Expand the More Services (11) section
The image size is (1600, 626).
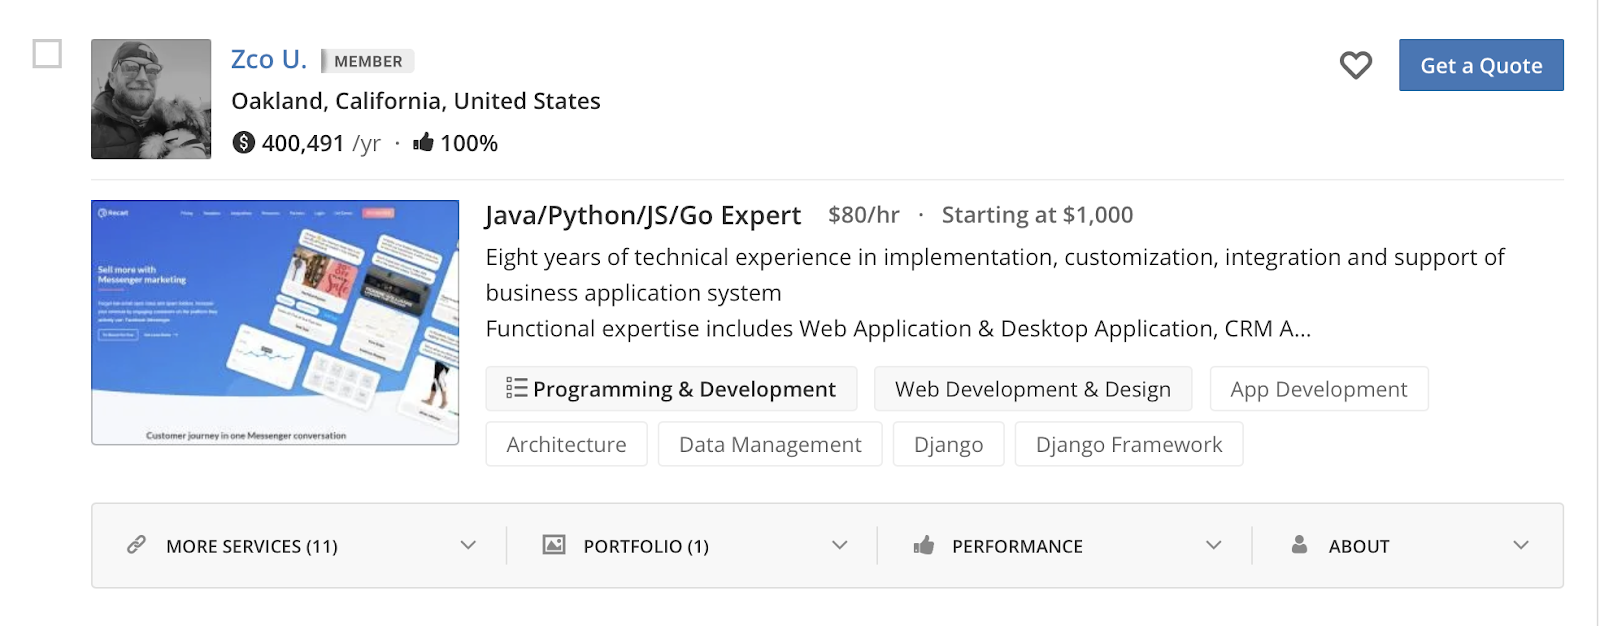[468, 545]
